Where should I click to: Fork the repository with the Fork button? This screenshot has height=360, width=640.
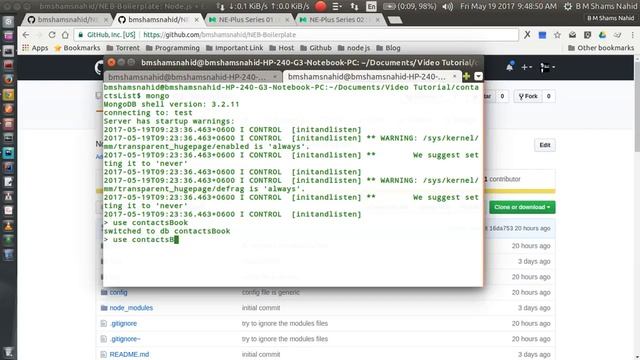(528, 96)
